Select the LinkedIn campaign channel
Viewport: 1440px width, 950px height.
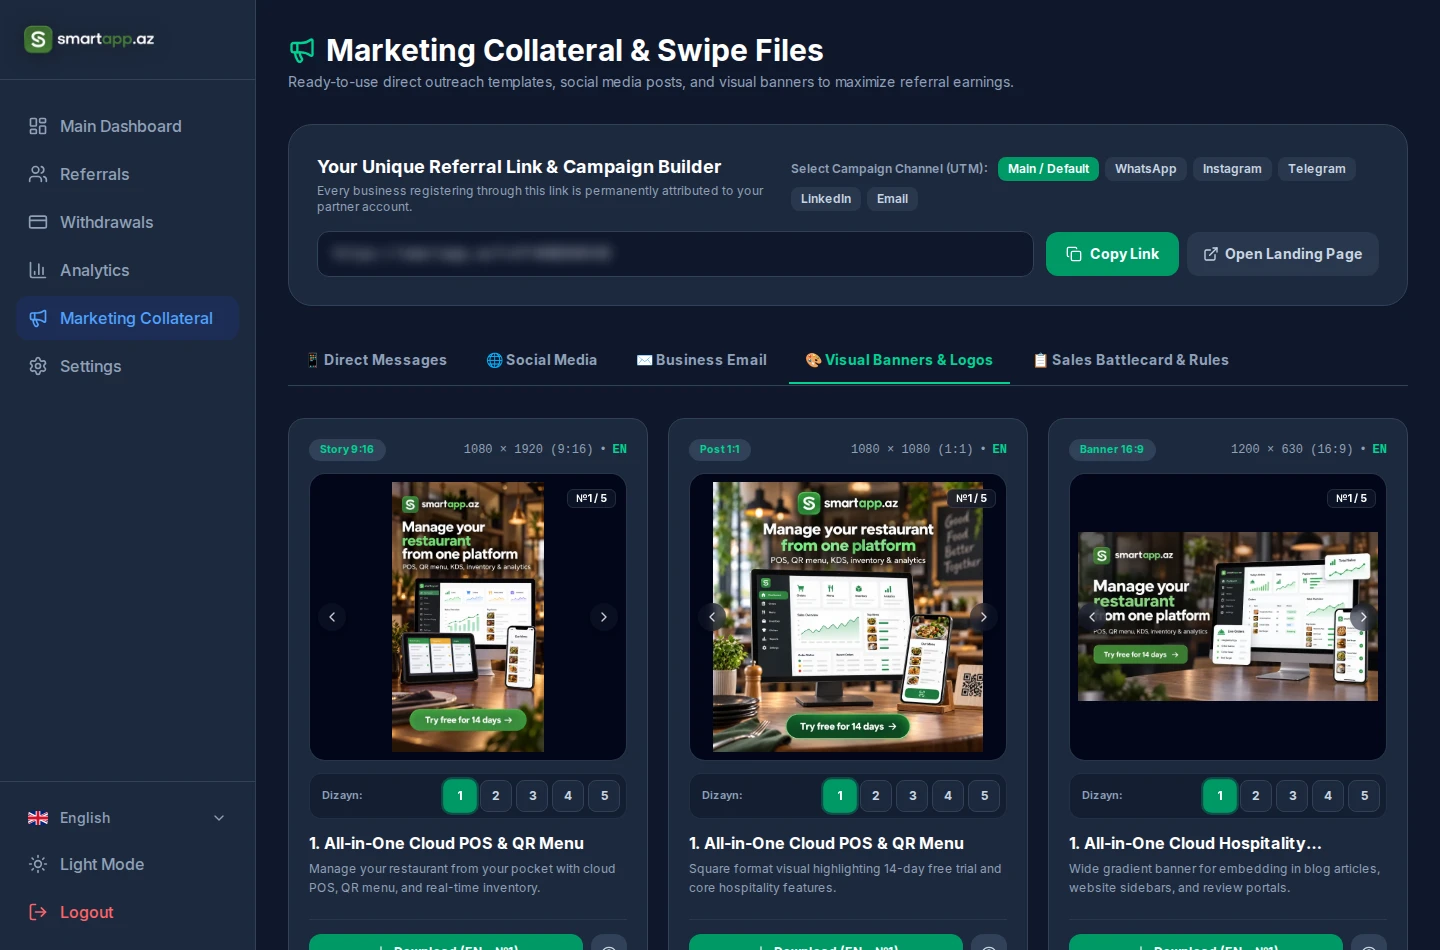click(826, 199)
